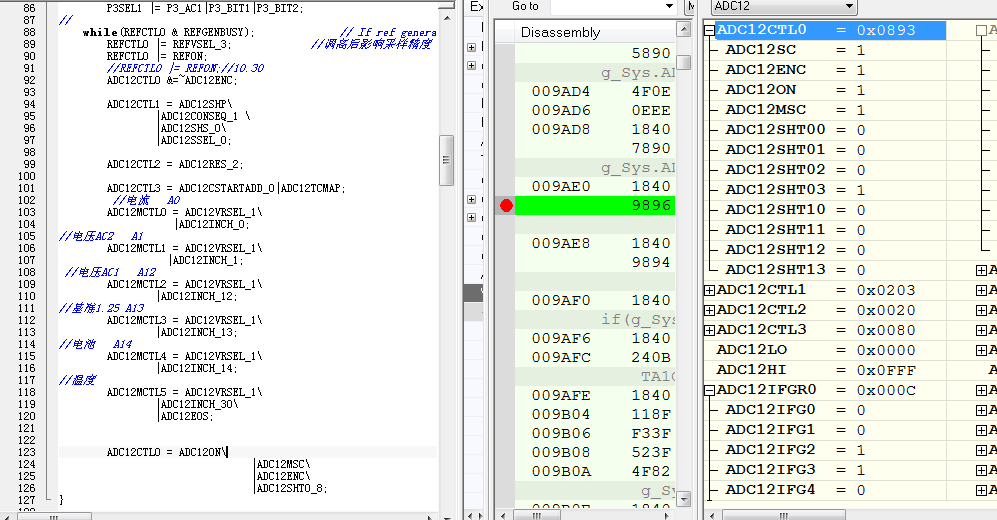
Task: Click the ADC12EOS text on line 120
Action: click(x=188, y=416)
